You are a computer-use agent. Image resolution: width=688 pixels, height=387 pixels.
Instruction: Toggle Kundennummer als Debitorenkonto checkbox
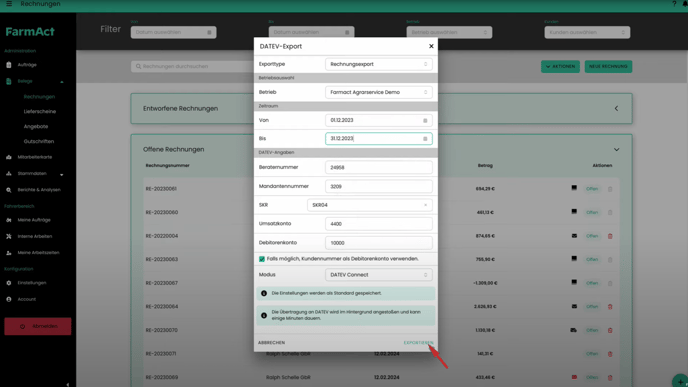pyautogui.click(x=262, y=259)
